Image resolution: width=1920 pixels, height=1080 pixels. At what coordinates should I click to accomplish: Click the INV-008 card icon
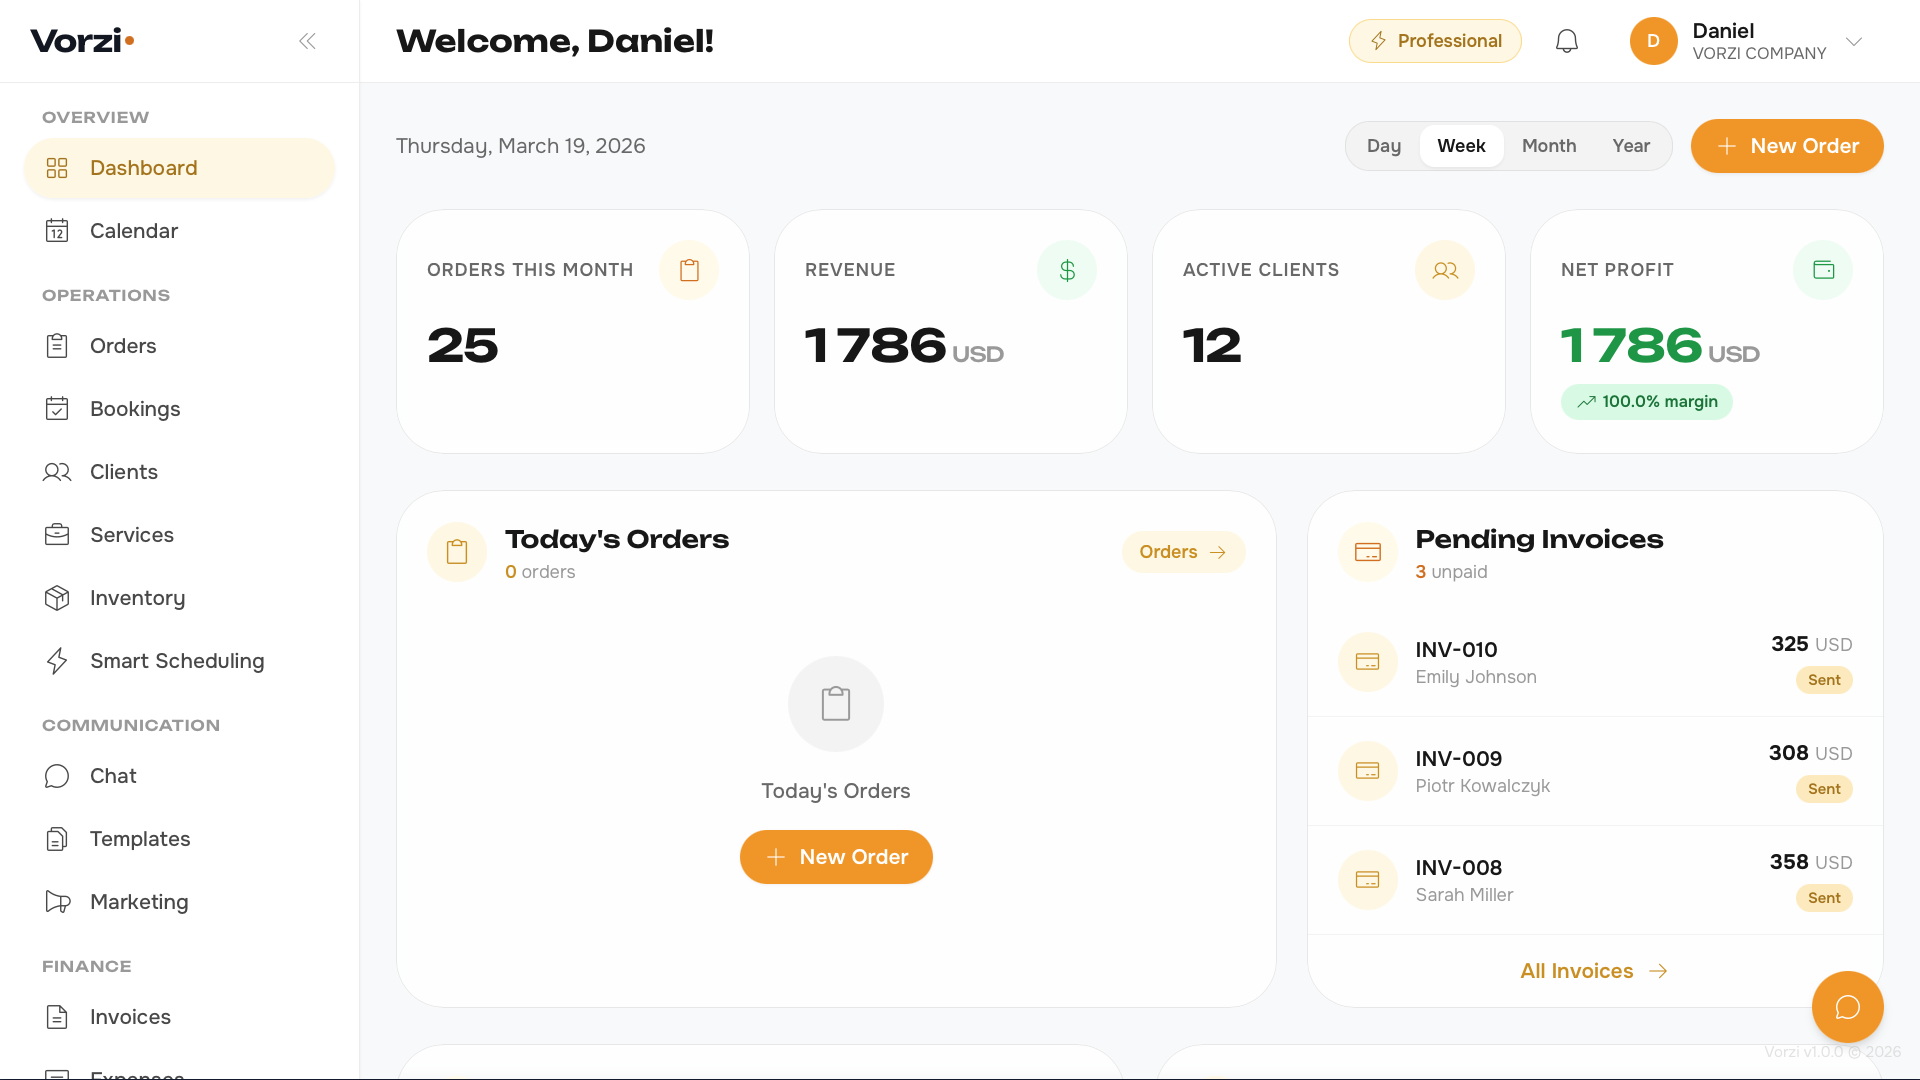(x=1368, y=880)
